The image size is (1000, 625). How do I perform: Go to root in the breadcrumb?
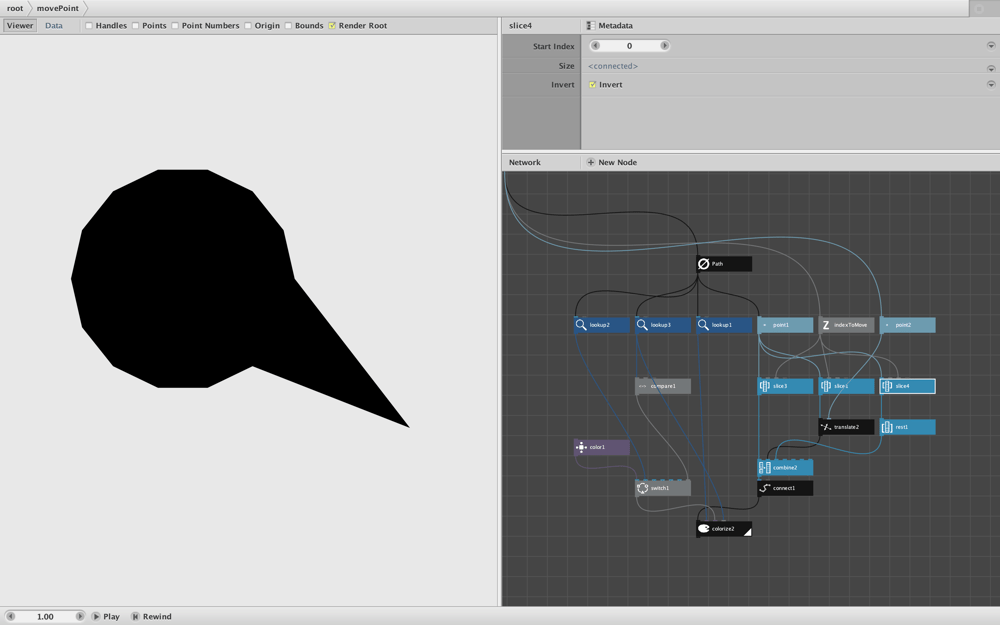click(x=15, y=8)
